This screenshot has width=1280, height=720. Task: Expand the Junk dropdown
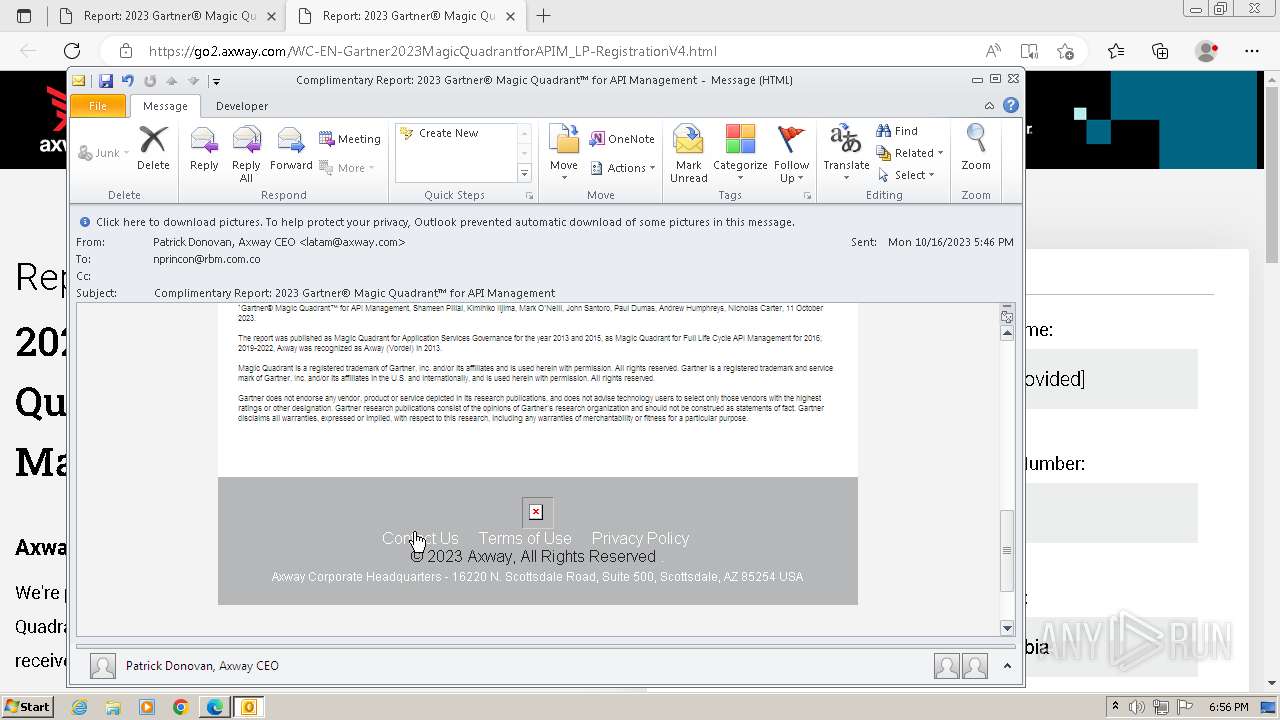tap(104, 153)
